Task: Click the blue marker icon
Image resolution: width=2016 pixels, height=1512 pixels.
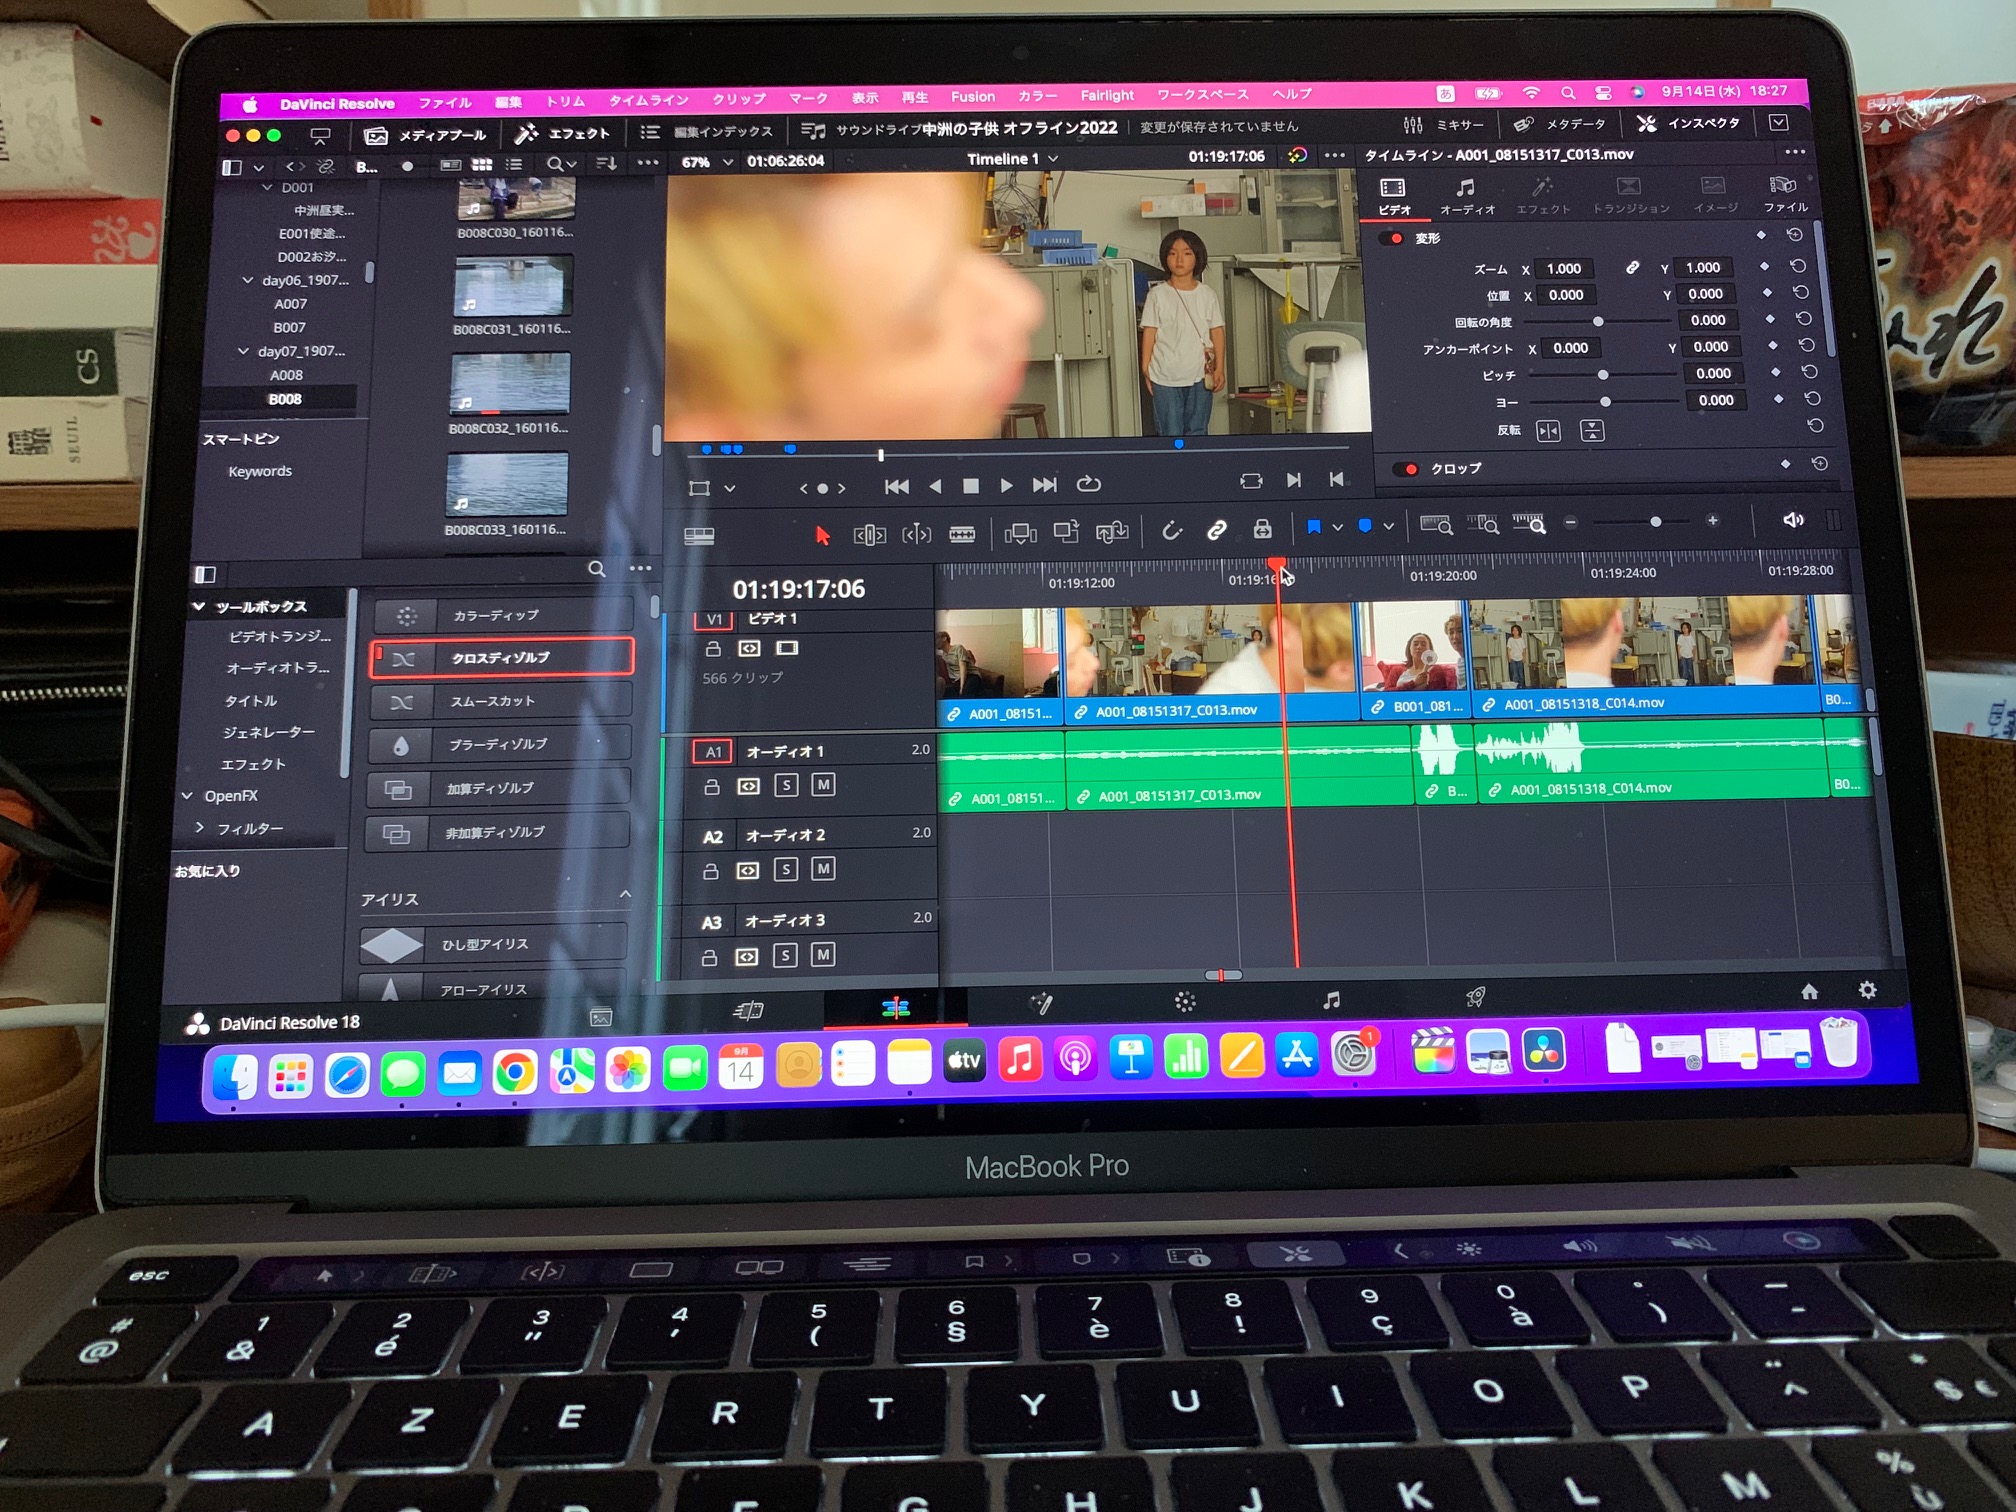Action: 1364,526
